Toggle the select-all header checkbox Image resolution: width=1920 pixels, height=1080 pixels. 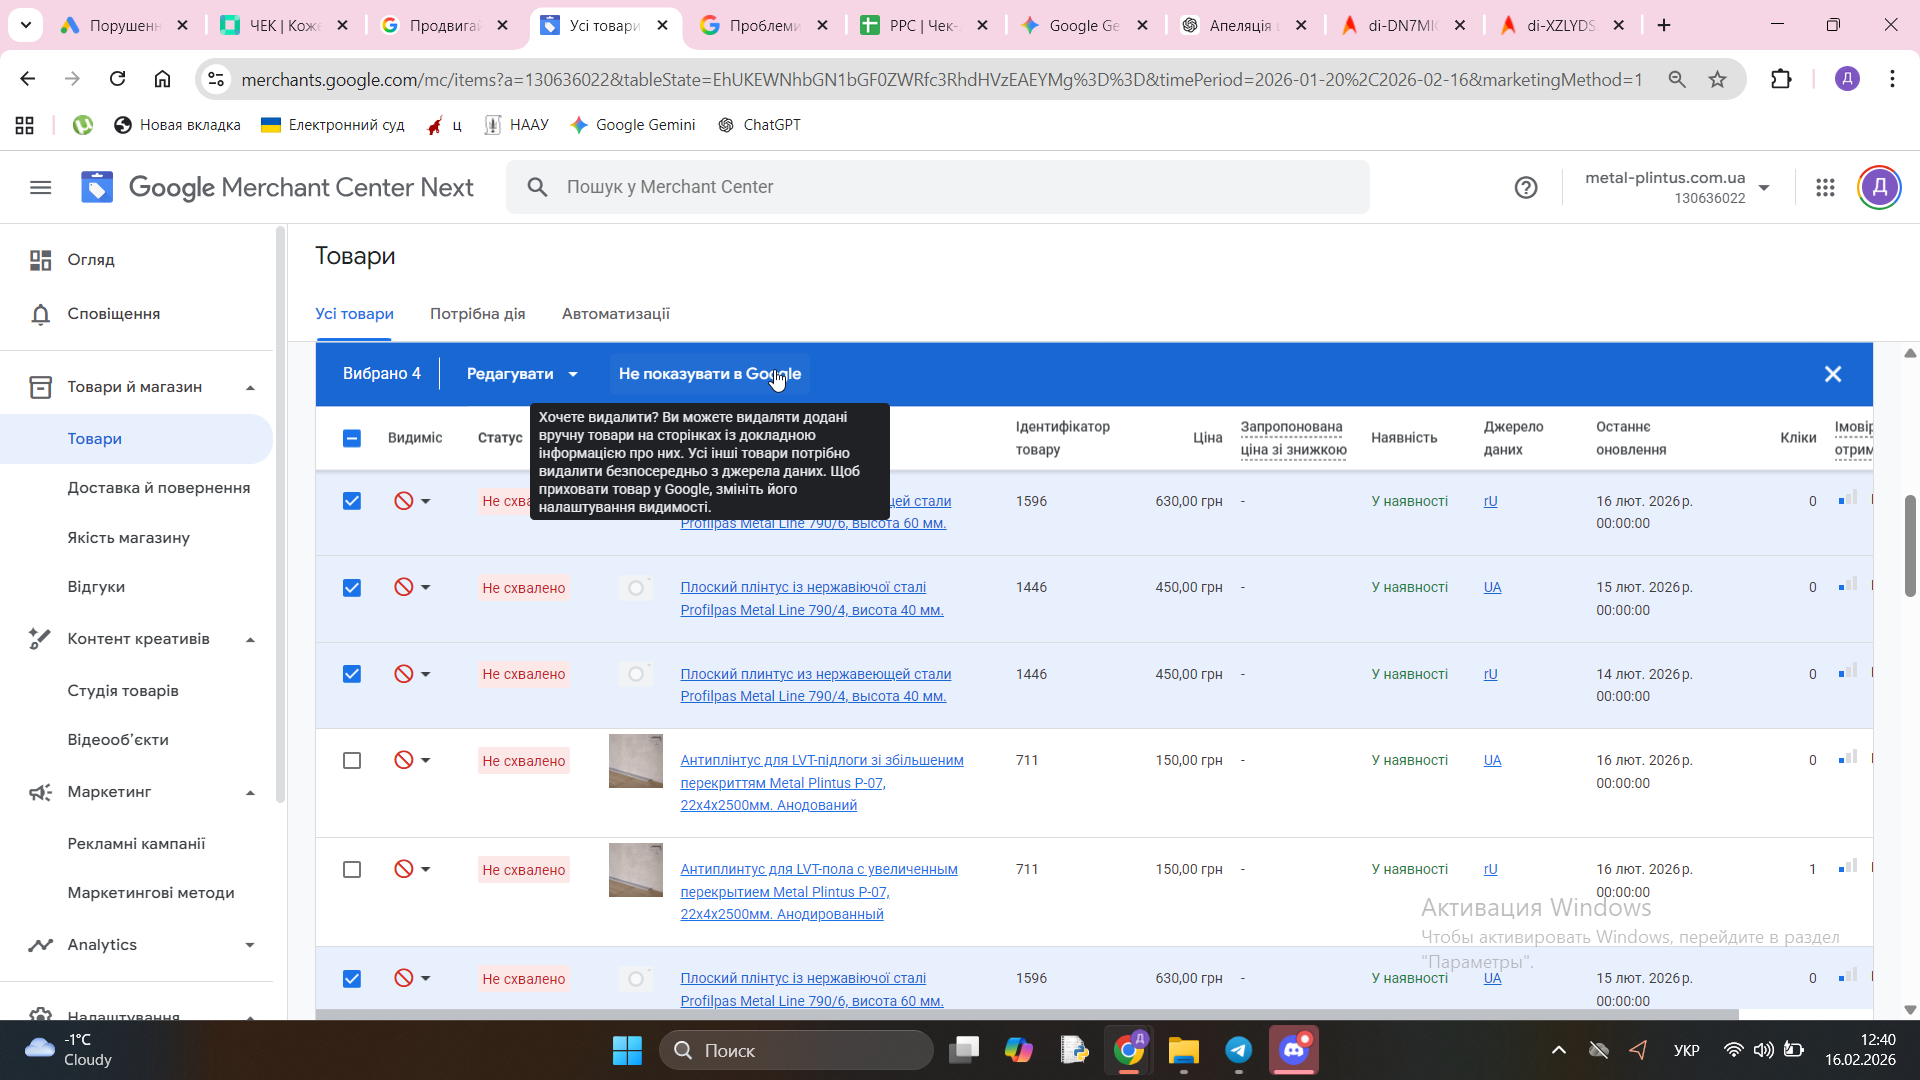pyautogui.click(x=352, y=438)
